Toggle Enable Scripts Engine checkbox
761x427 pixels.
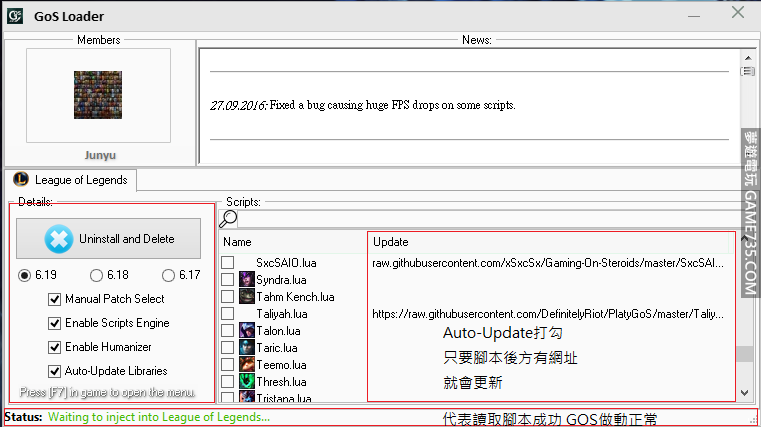click(x=54, y=323)
